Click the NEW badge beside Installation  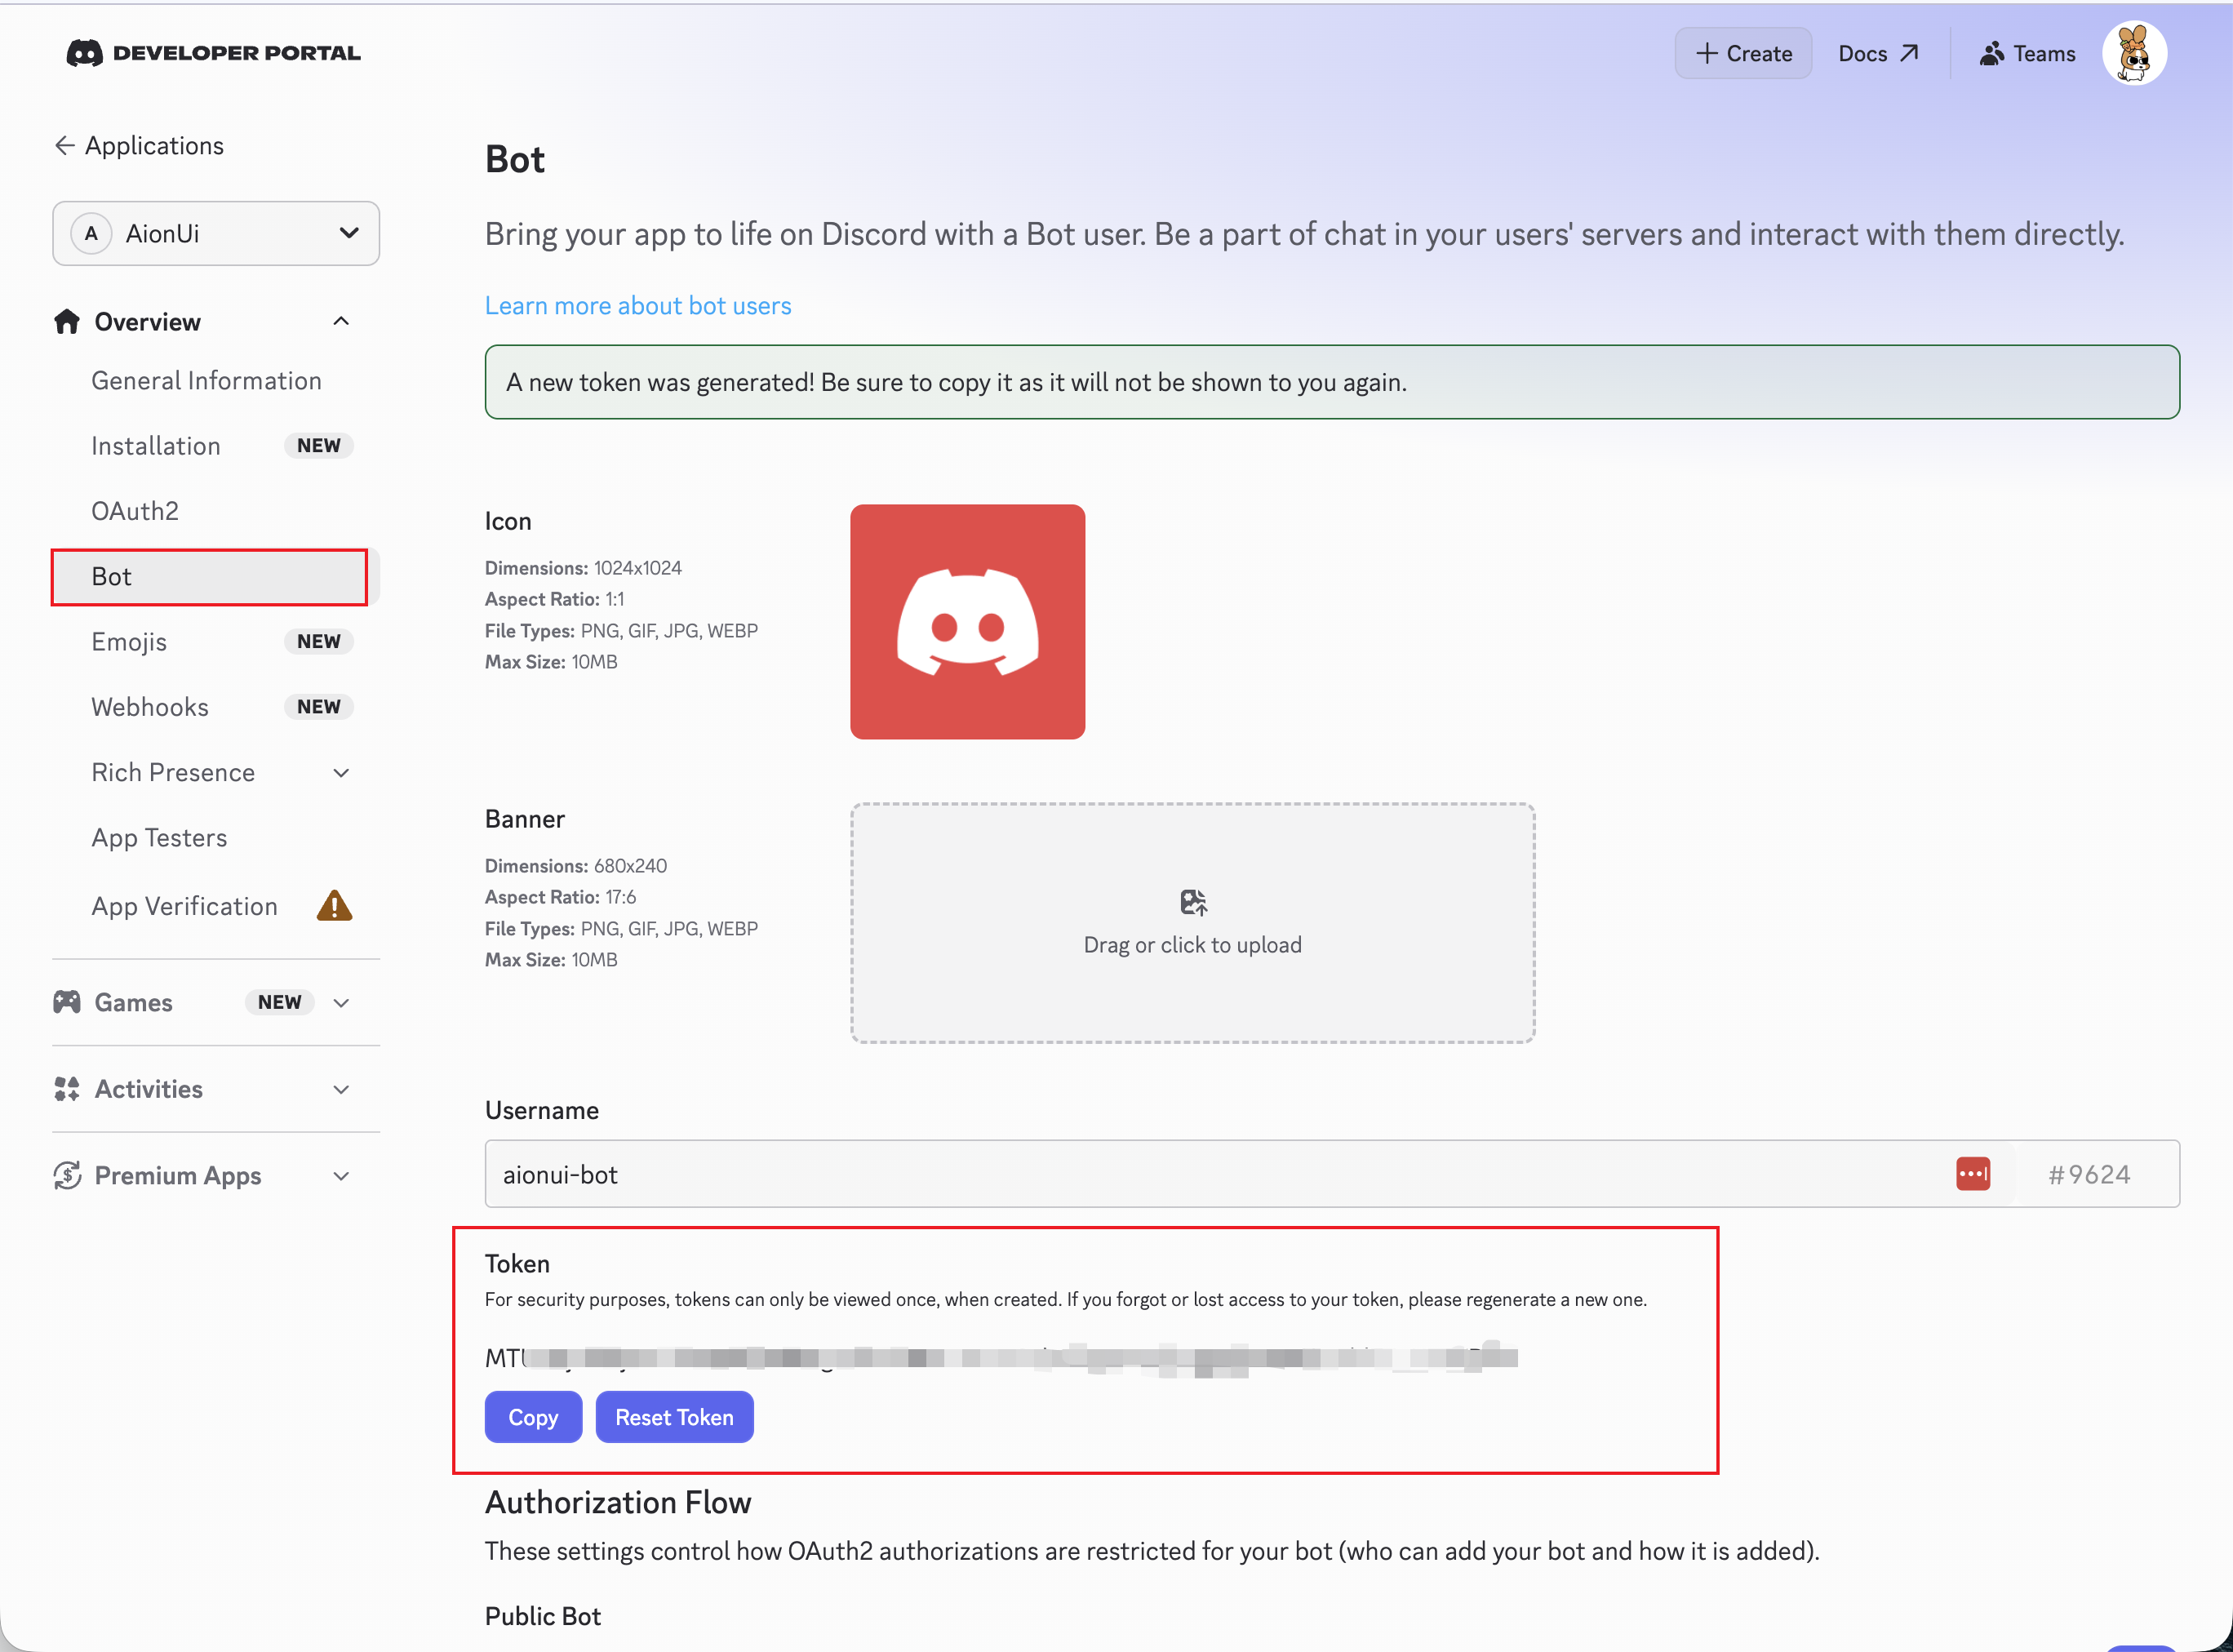pos(319,446)
